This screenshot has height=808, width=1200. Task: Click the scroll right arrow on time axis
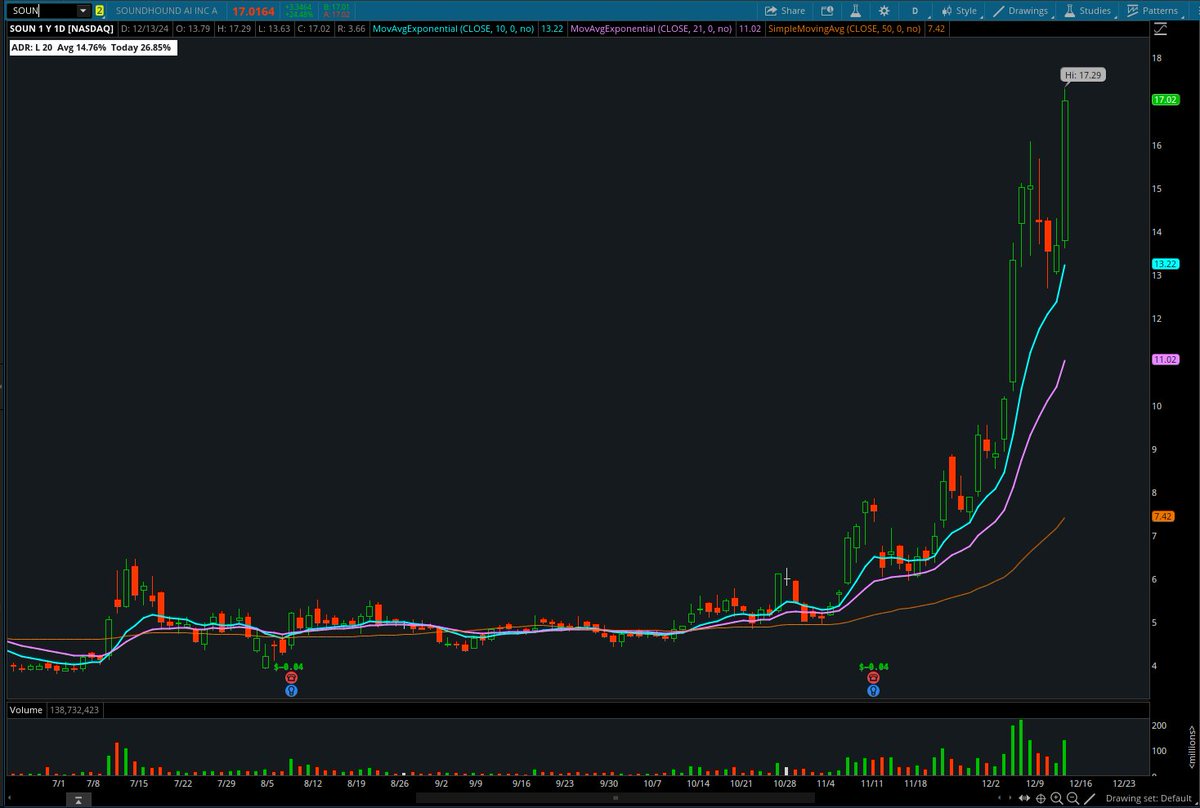[x=1010, y=798]
